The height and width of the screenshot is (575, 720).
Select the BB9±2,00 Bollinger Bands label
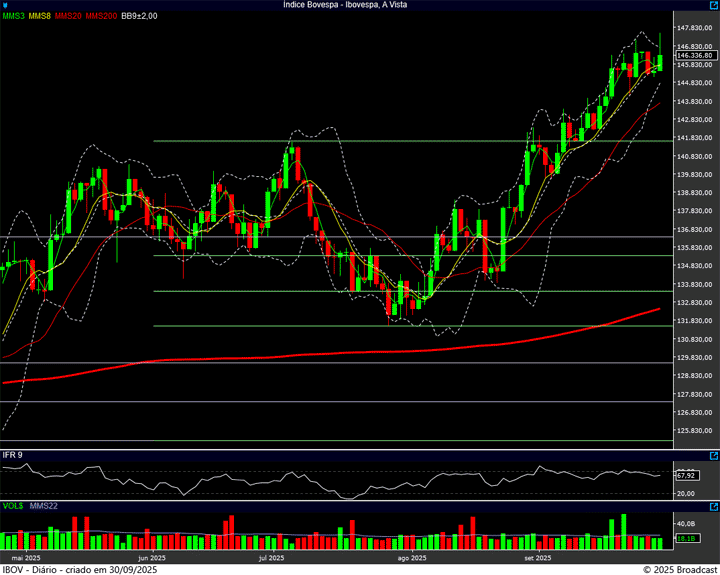click(x=139, y=16)
